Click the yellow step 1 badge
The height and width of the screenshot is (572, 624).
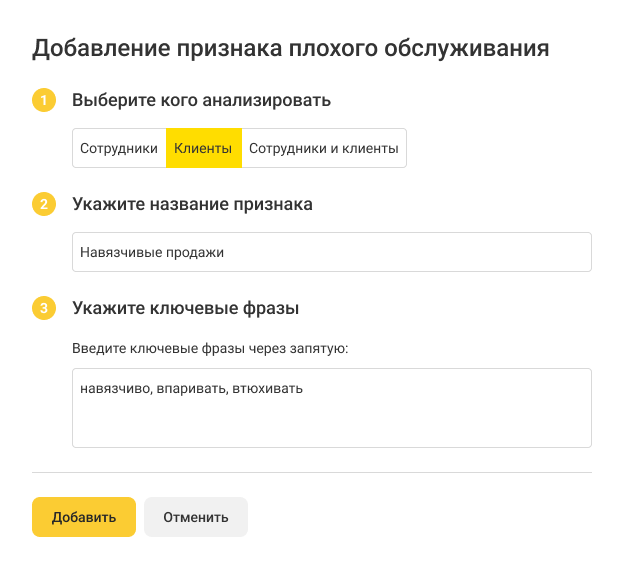click(44, 101)
